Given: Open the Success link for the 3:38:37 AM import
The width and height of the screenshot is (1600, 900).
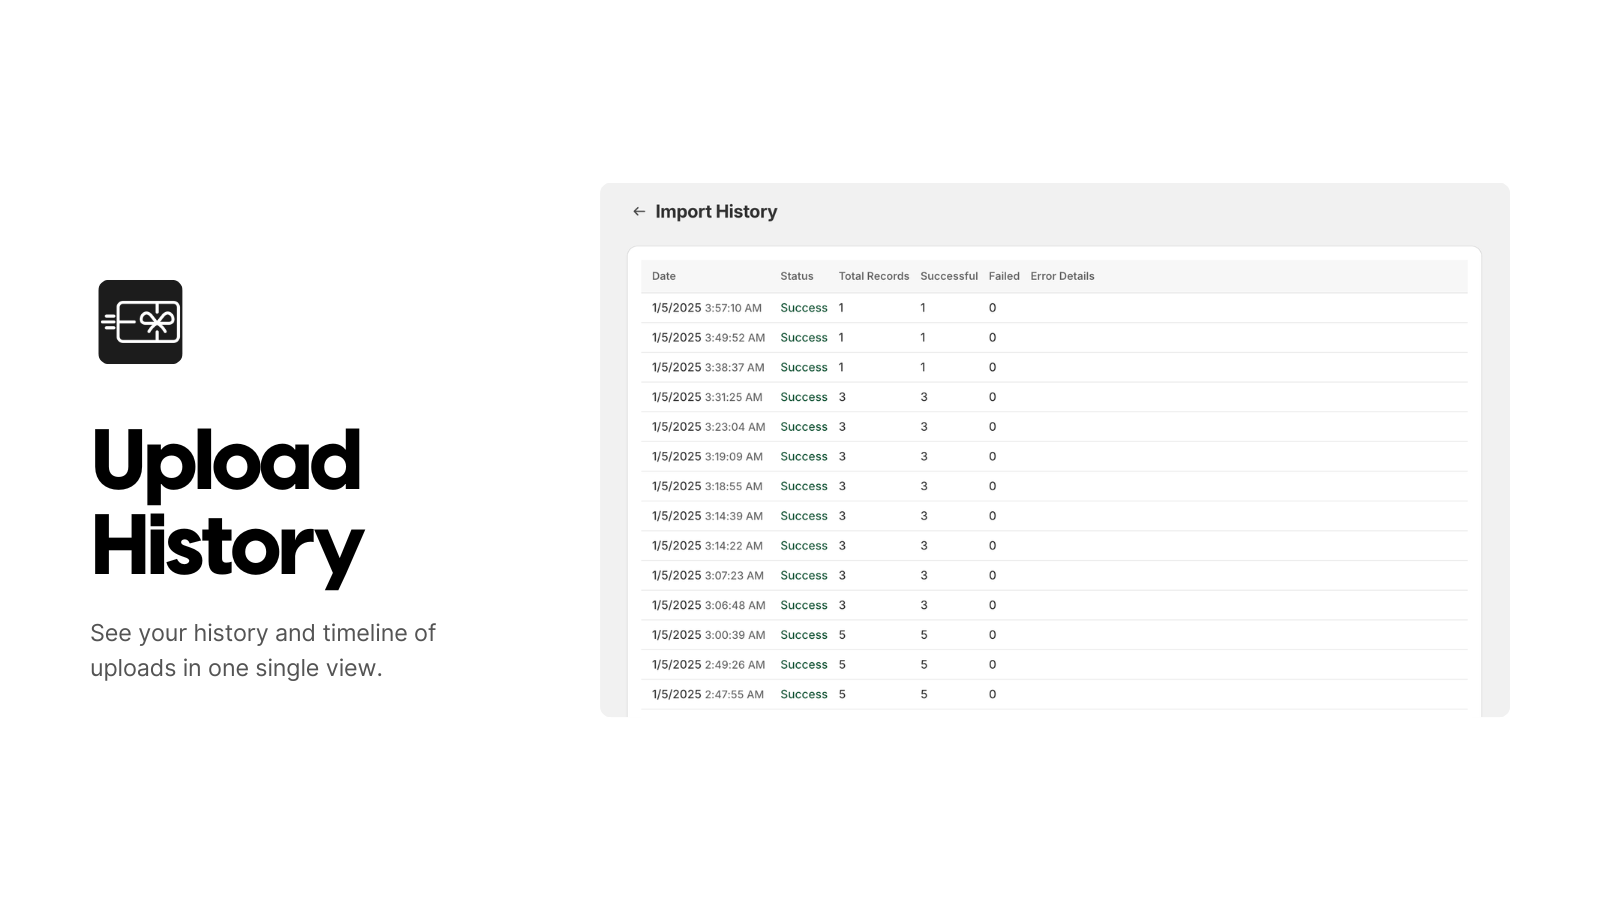Looking at the screenshot, I should (x=804, y=367).
